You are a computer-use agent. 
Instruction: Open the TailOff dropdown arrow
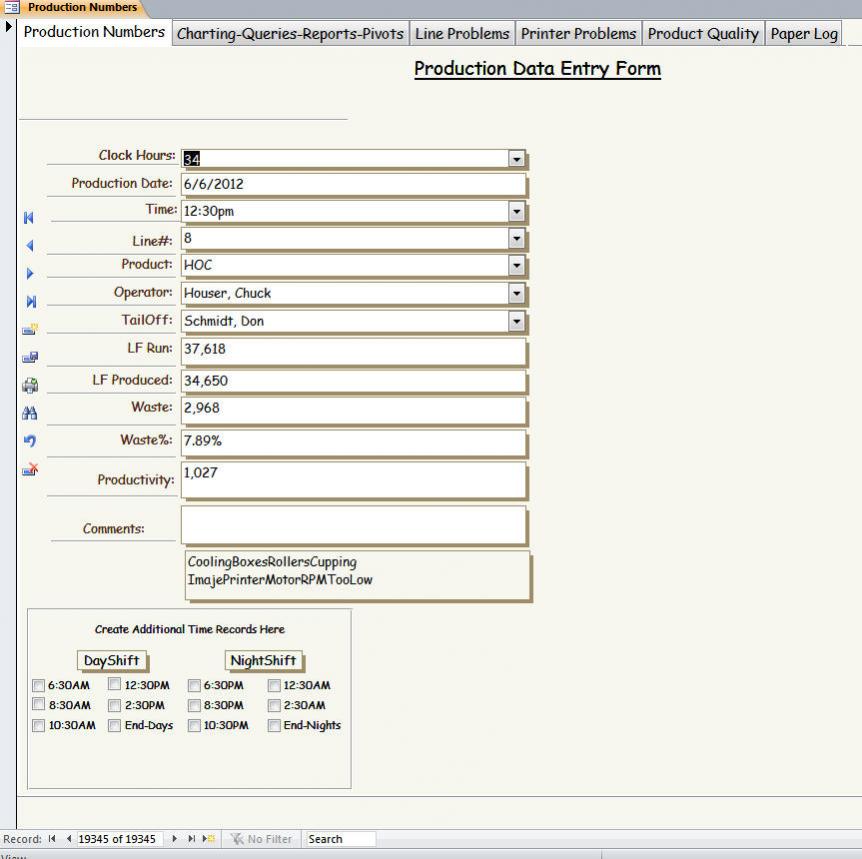[516, 321]
